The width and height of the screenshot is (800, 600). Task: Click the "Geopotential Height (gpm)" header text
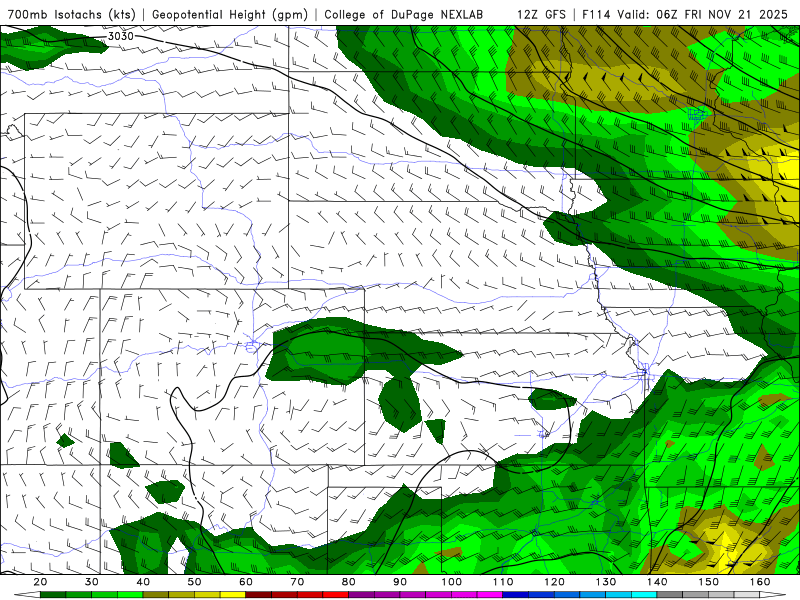tap(230, 15)
